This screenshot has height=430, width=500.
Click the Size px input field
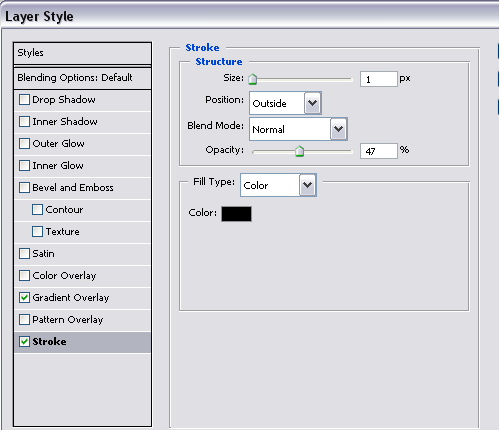pos(379,79)
